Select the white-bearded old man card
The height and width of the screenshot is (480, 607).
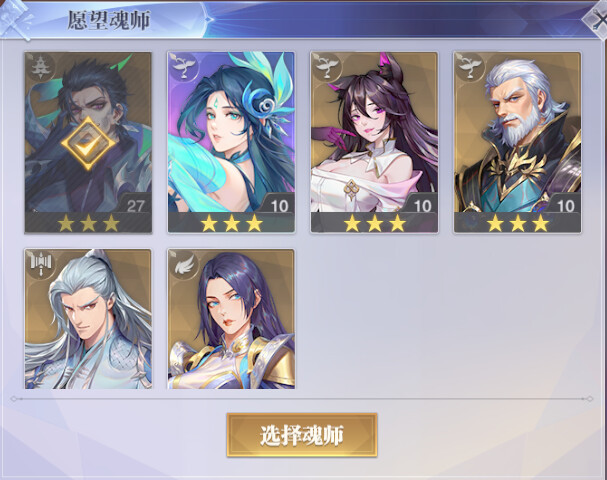518,142
